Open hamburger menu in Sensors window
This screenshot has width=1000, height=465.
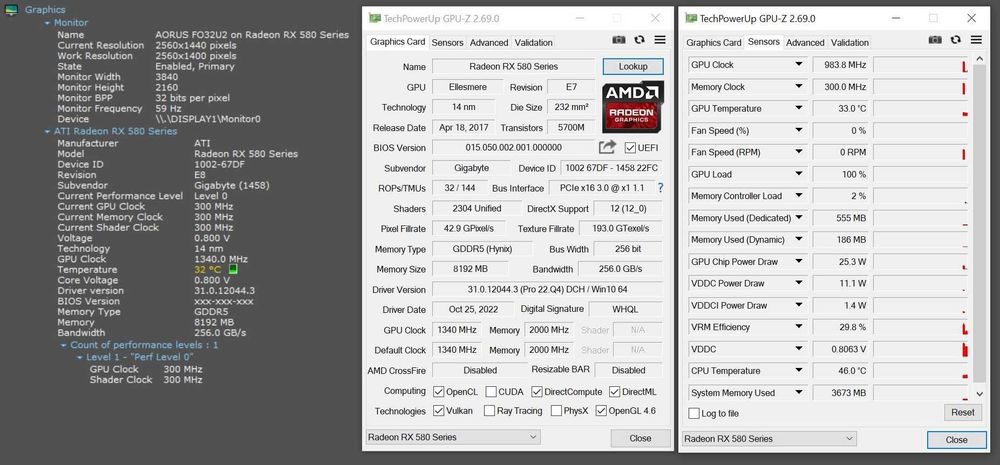tap(976, 40)
